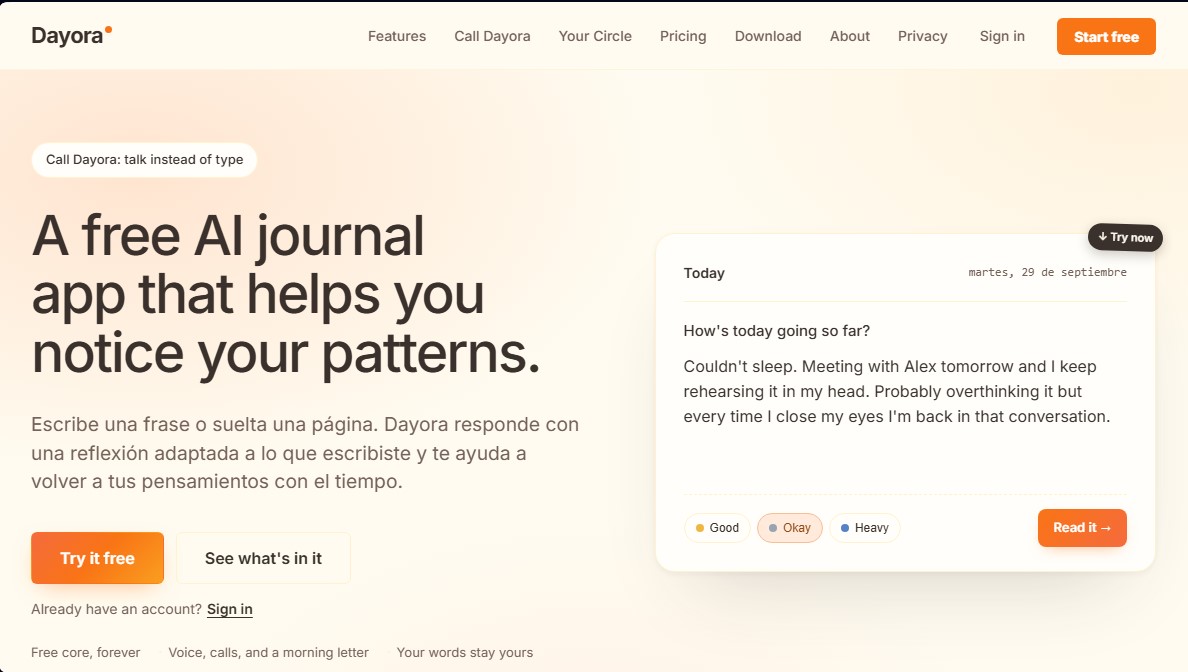
Task: Go to Call Dayora page
Action: (x=492, y=36)
